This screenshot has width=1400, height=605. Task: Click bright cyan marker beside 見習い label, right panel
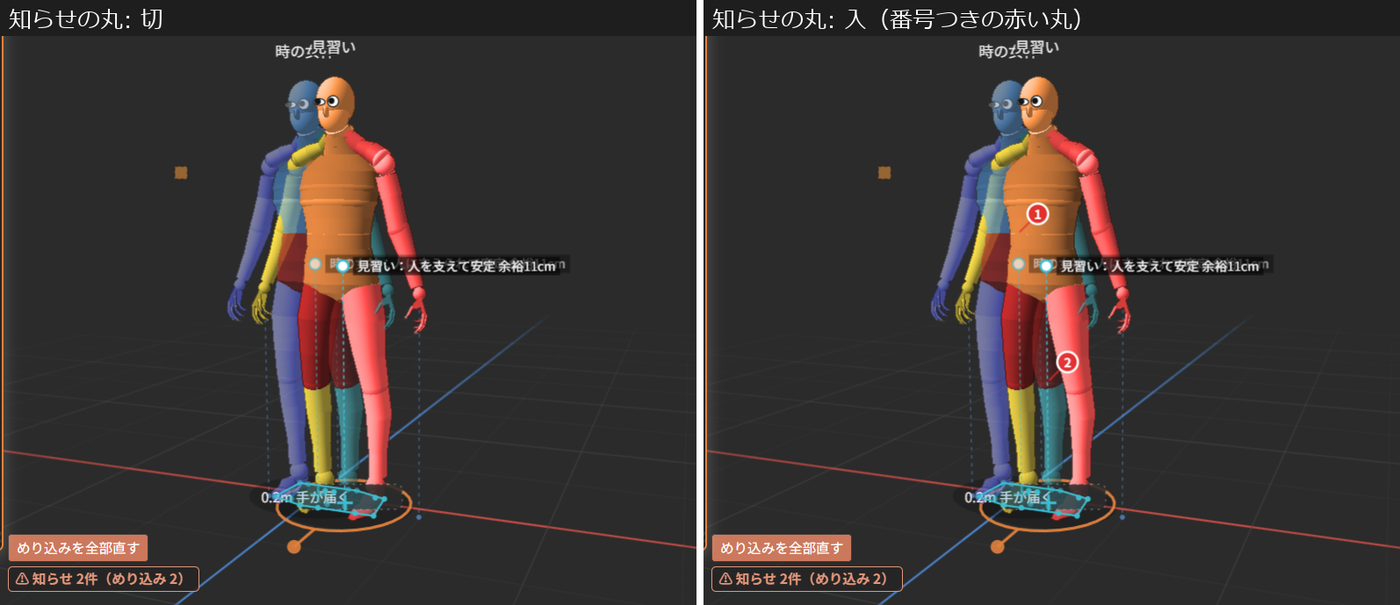click(1046, 267)
